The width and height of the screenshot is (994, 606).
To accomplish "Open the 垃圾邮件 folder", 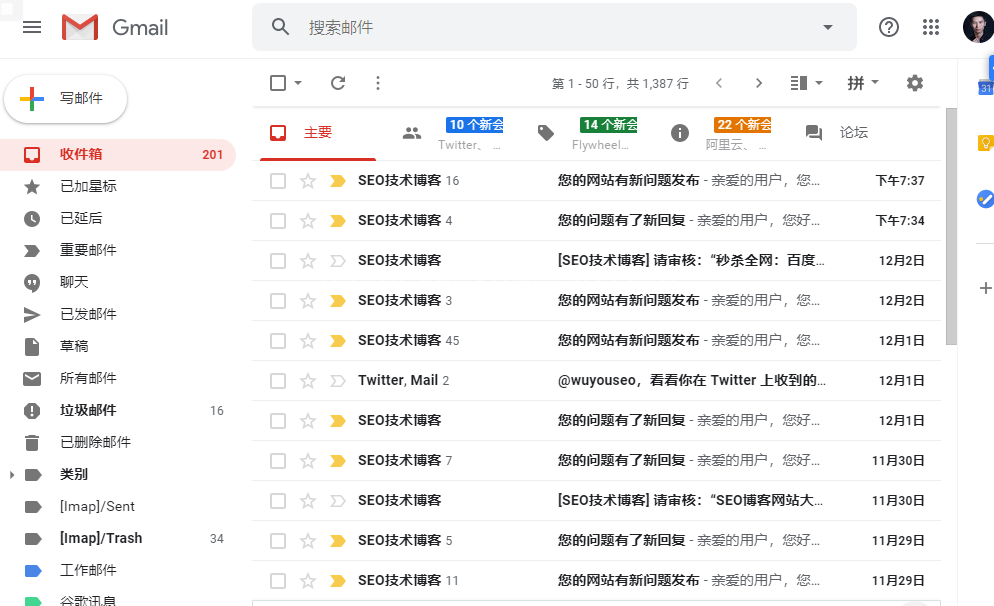I will coord(88,410).
